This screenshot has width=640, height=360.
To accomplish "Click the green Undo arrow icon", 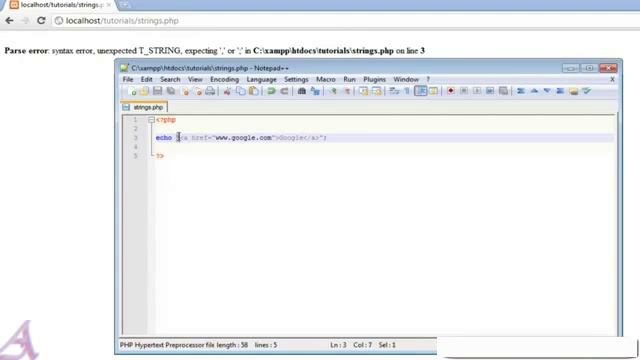I will click(271, 91).
